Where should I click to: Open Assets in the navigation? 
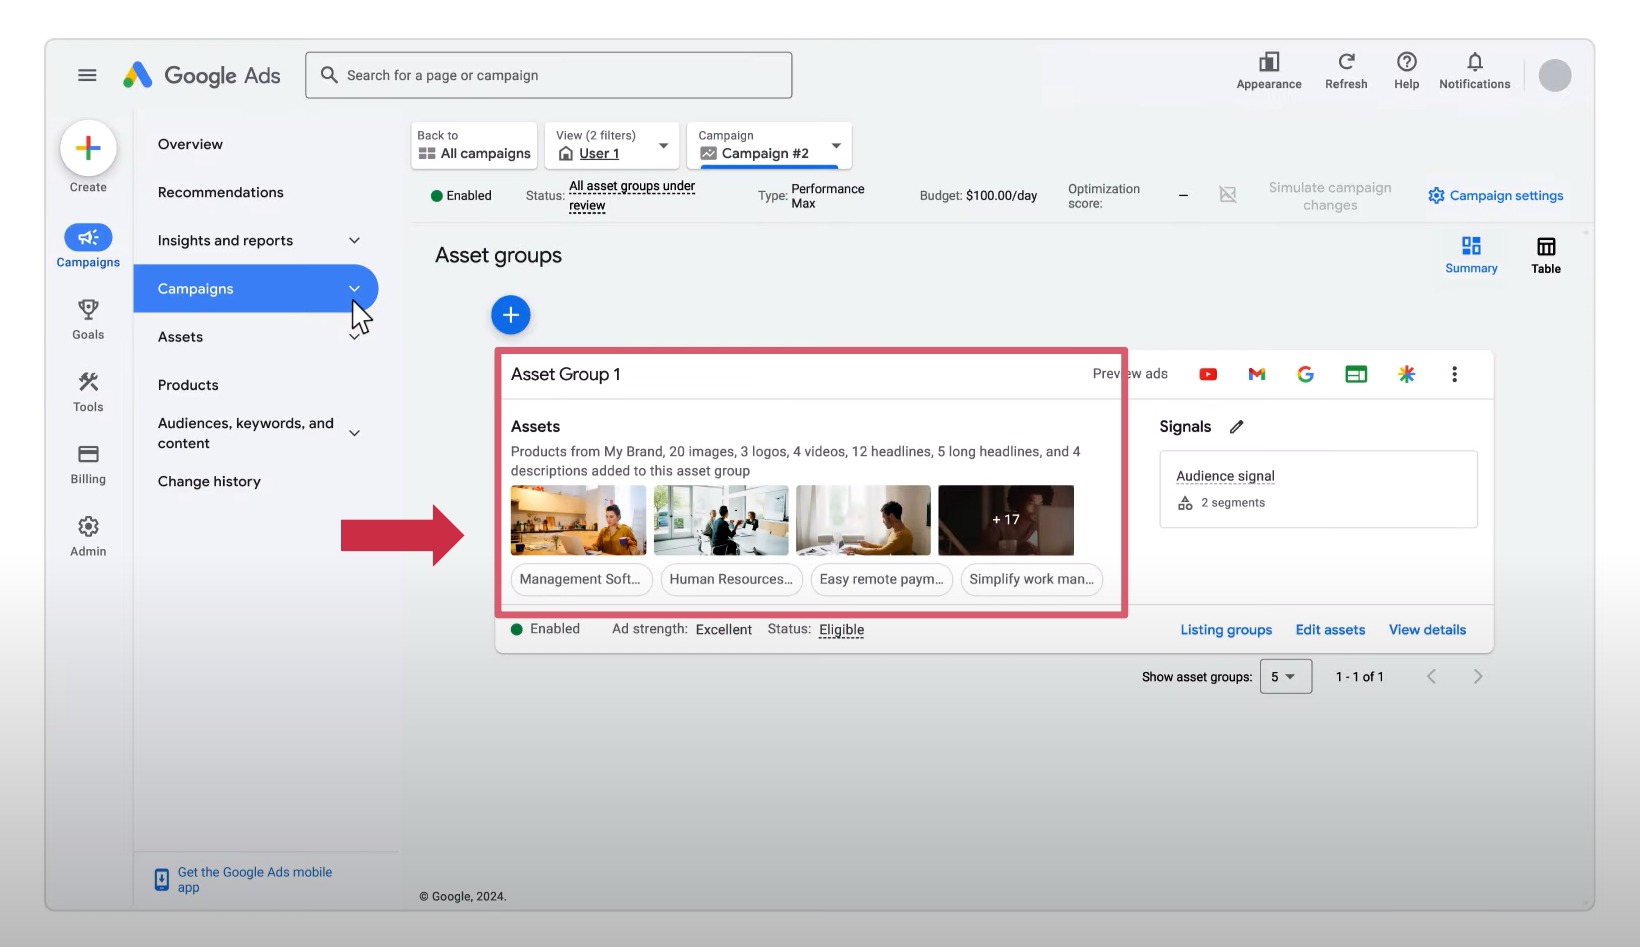180,337
